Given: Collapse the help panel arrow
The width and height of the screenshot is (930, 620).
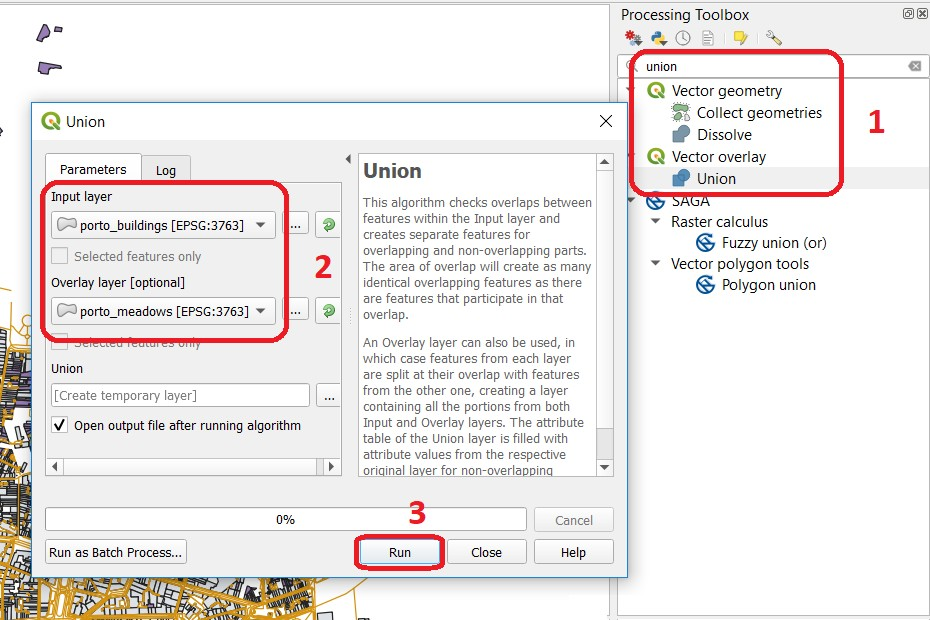Looking at the screenshot, I should click(348, 159).
